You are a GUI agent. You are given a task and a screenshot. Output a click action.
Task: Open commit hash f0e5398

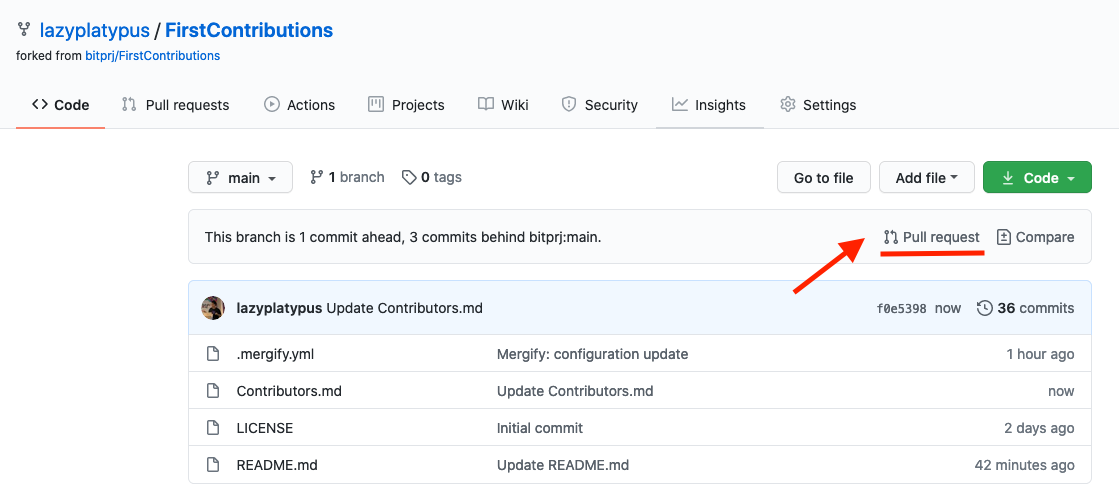coord(901,309)
